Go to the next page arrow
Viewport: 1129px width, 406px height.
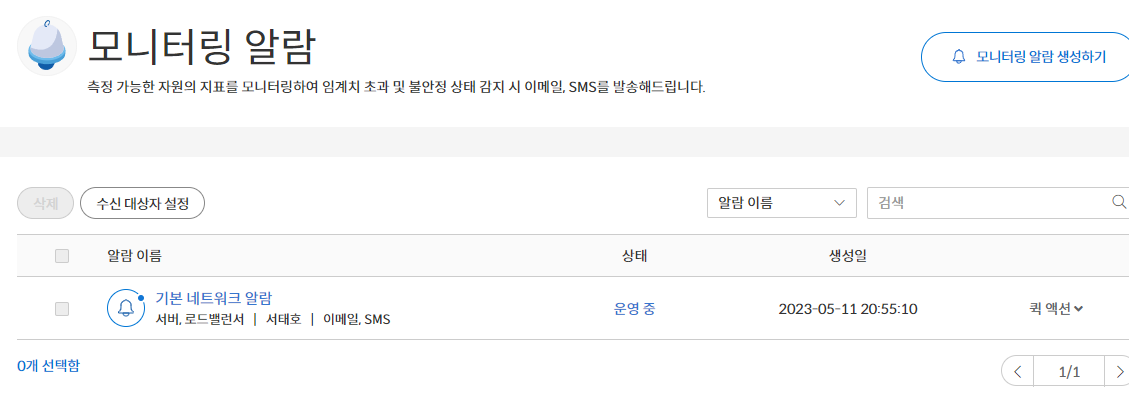1118,371
